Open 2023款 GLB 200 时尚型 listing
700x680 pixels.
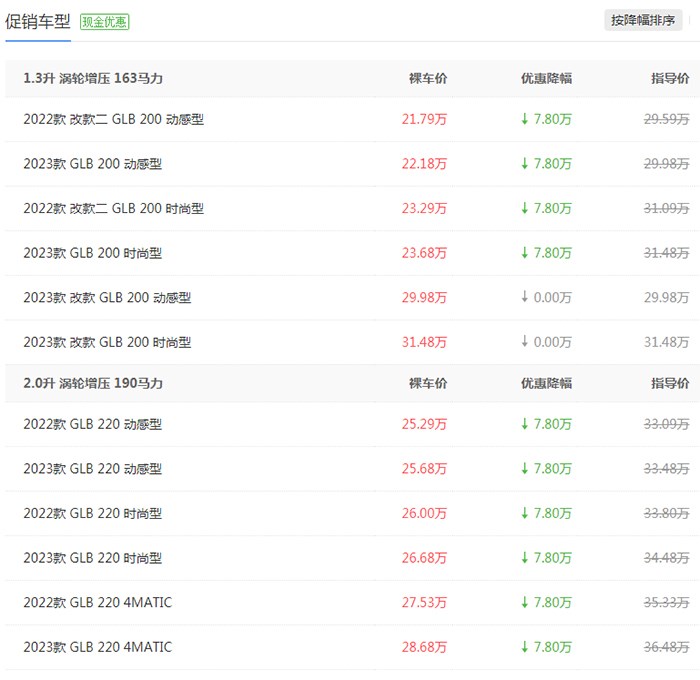click(93, 253)
